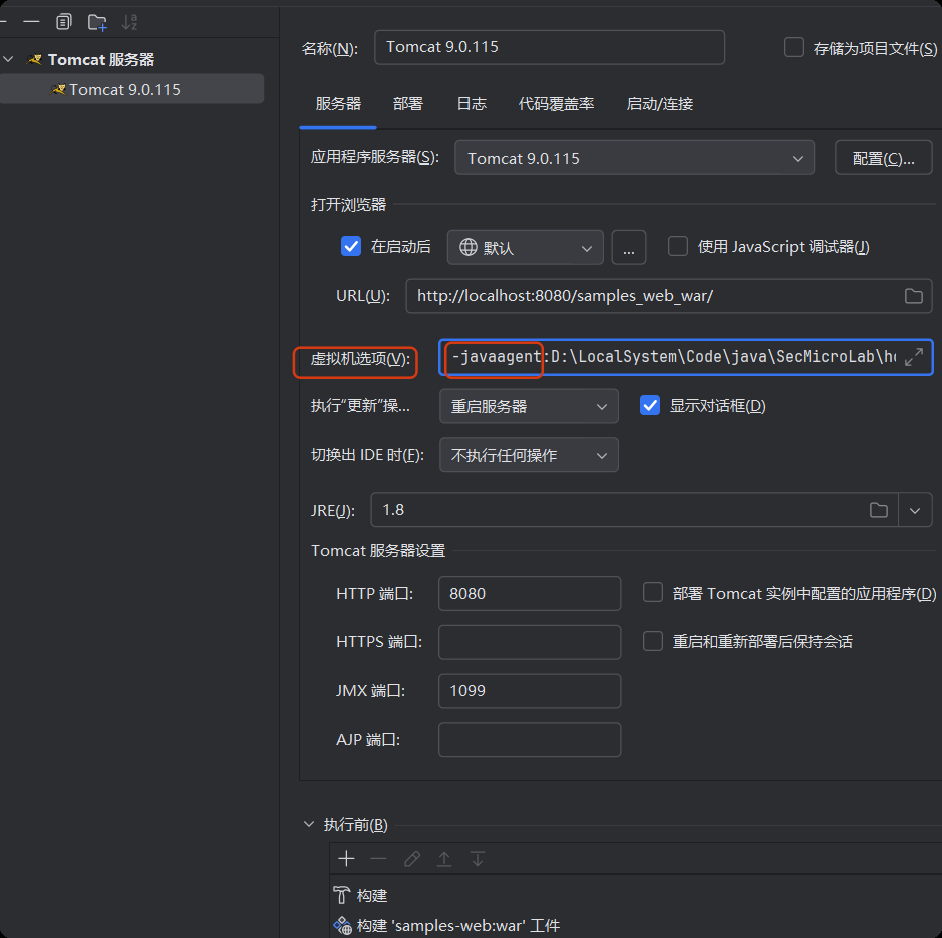This screenshot has height=938, width=942.
Task: Enable 重启和重新部署后保持会话 checkbox
Action: pyautogui.click(x=652, y=641)
